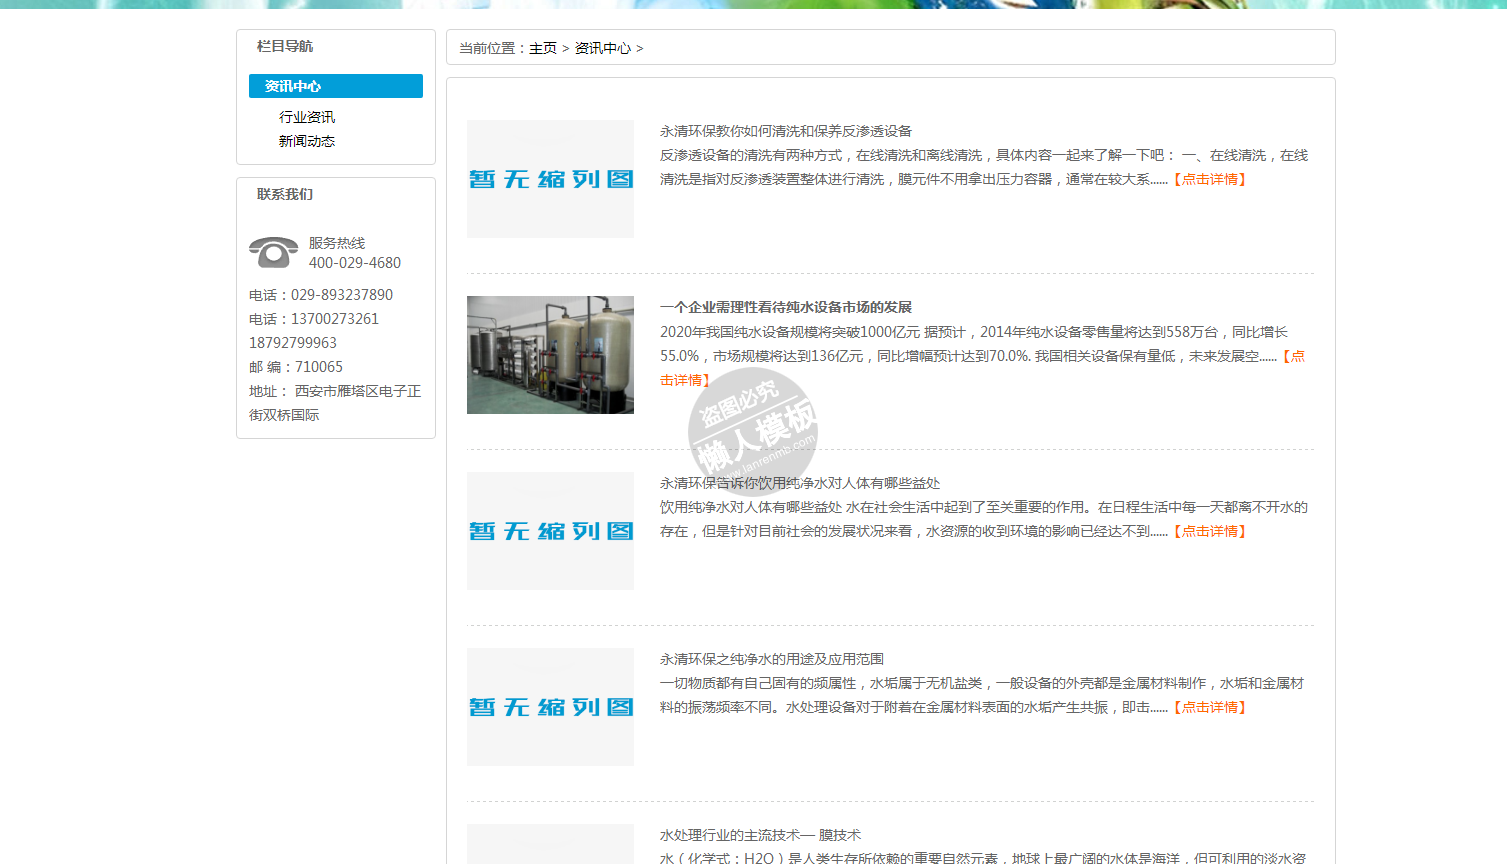This screenshot has width=1507, height=864.
Task: Click the mobile number 13700273261
Action: click(335, 319)
